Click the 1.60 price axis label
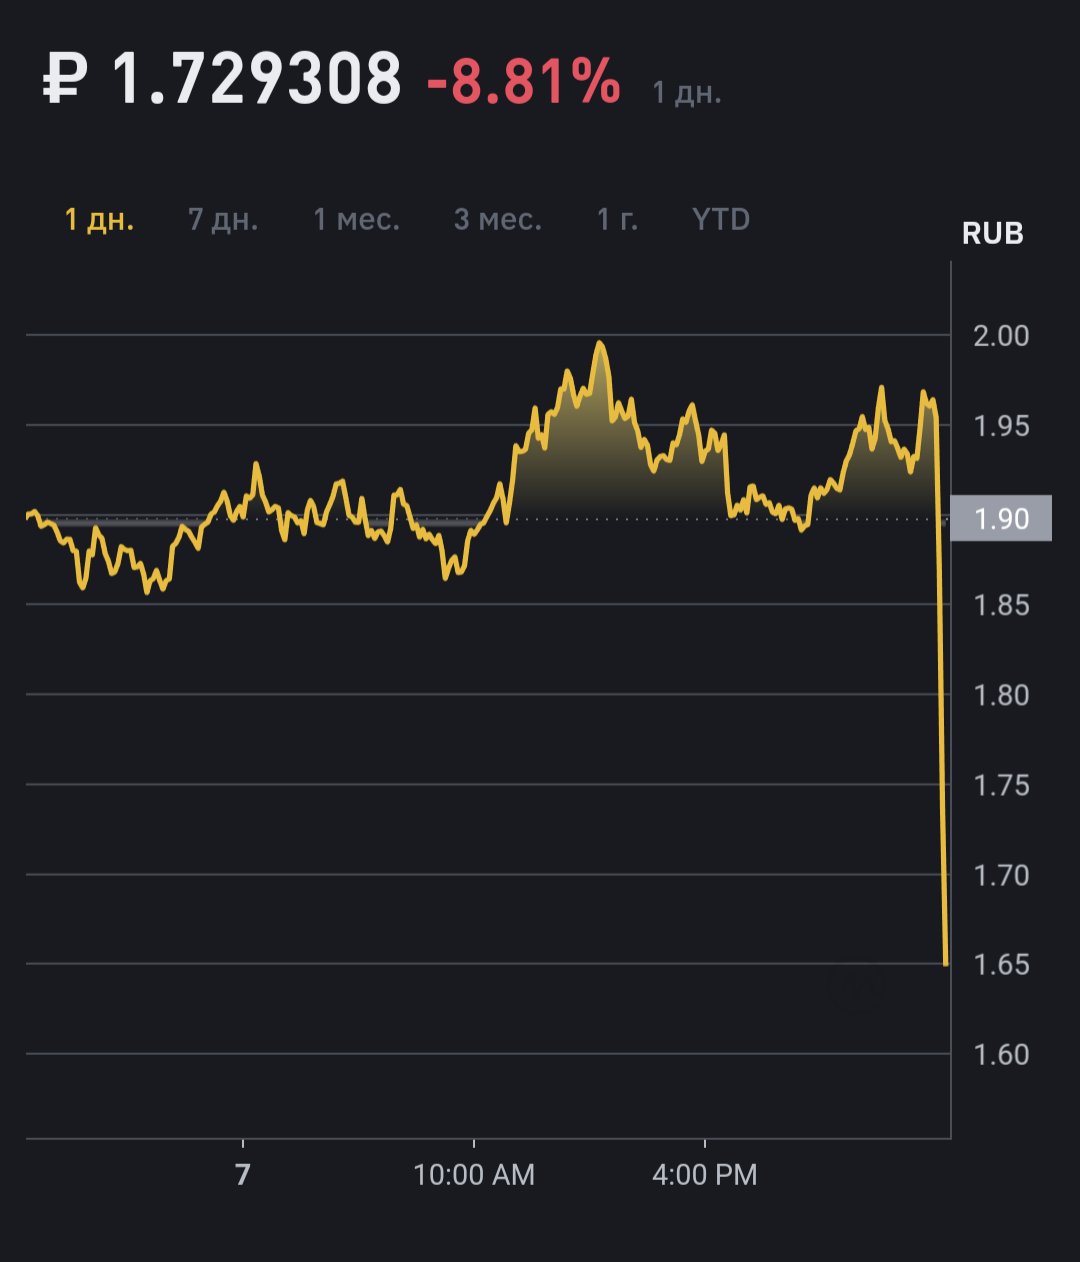 click(1001, 1054)
